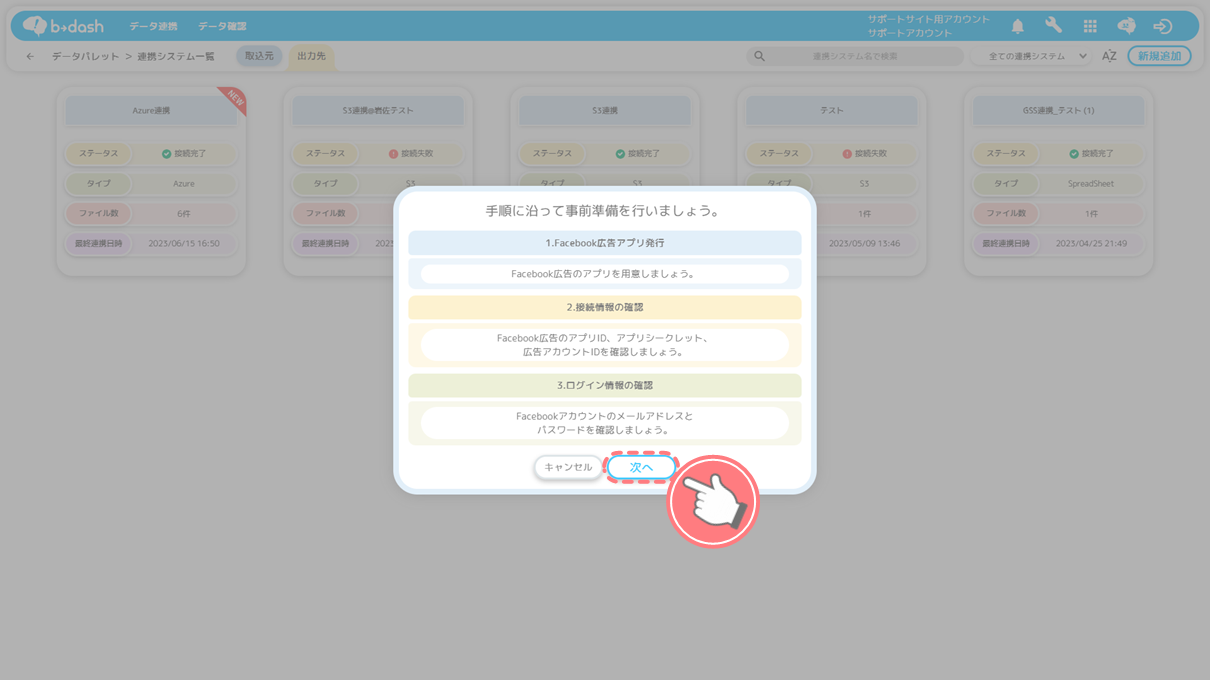This screenshot has height=680, width=1210.
Task: Toggle the AZ sort icon
Action: coord(1109,56)
